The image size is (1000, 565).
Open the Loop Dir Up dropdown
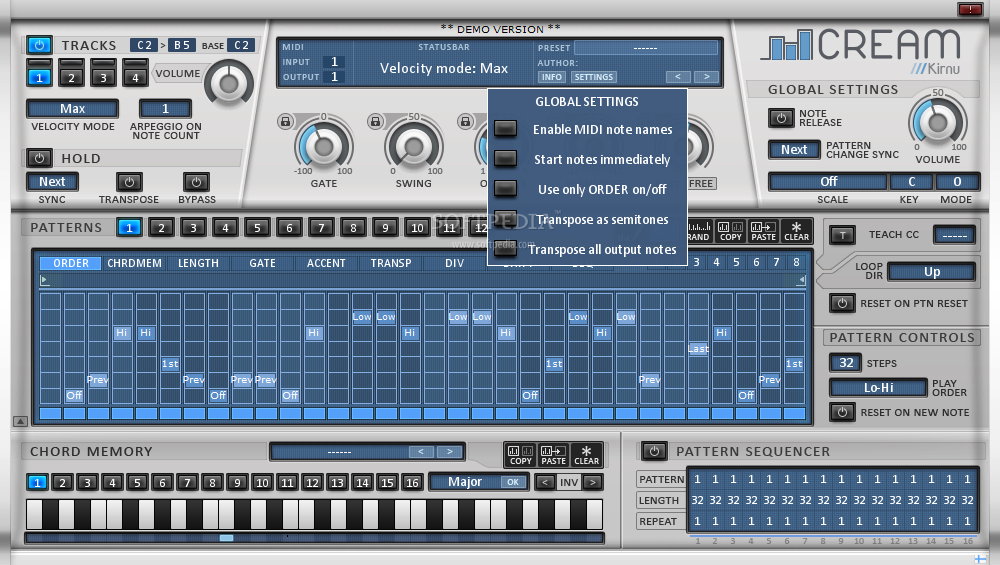932,272
